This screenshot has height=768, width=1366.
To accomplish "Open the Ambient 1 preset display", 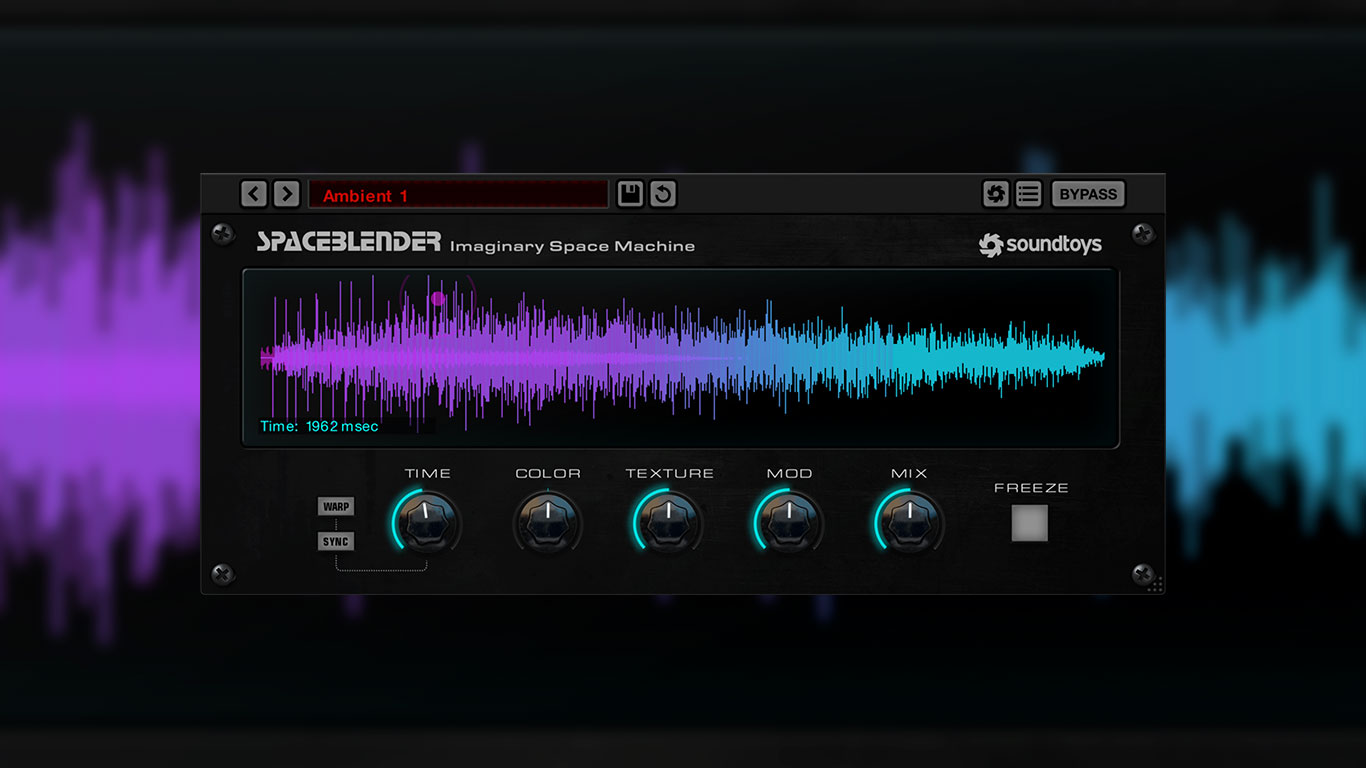I will [458, 195].
